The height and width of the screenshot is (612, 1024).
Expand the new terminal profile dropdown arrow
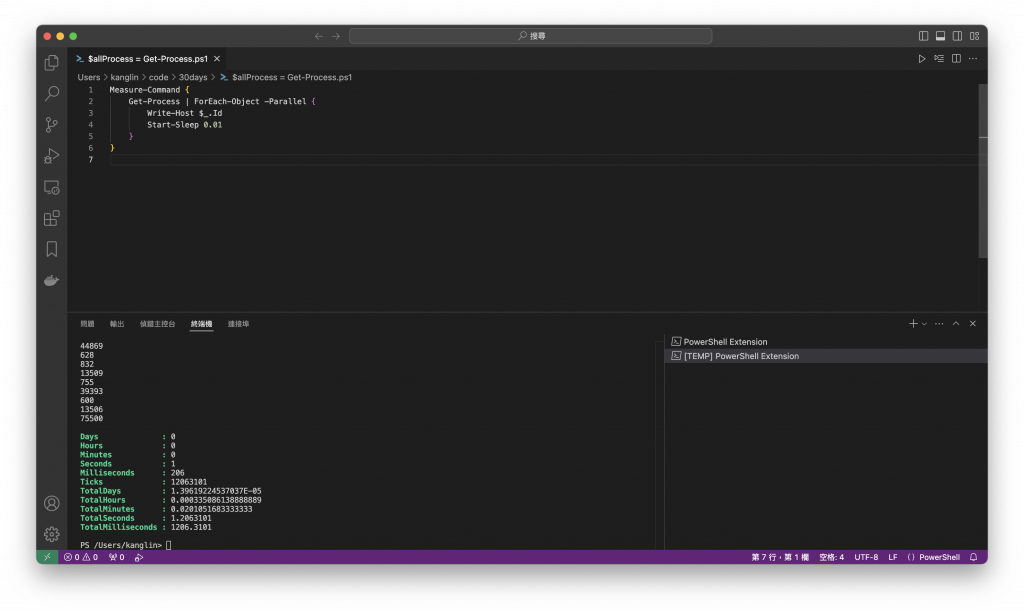point(924,324)
